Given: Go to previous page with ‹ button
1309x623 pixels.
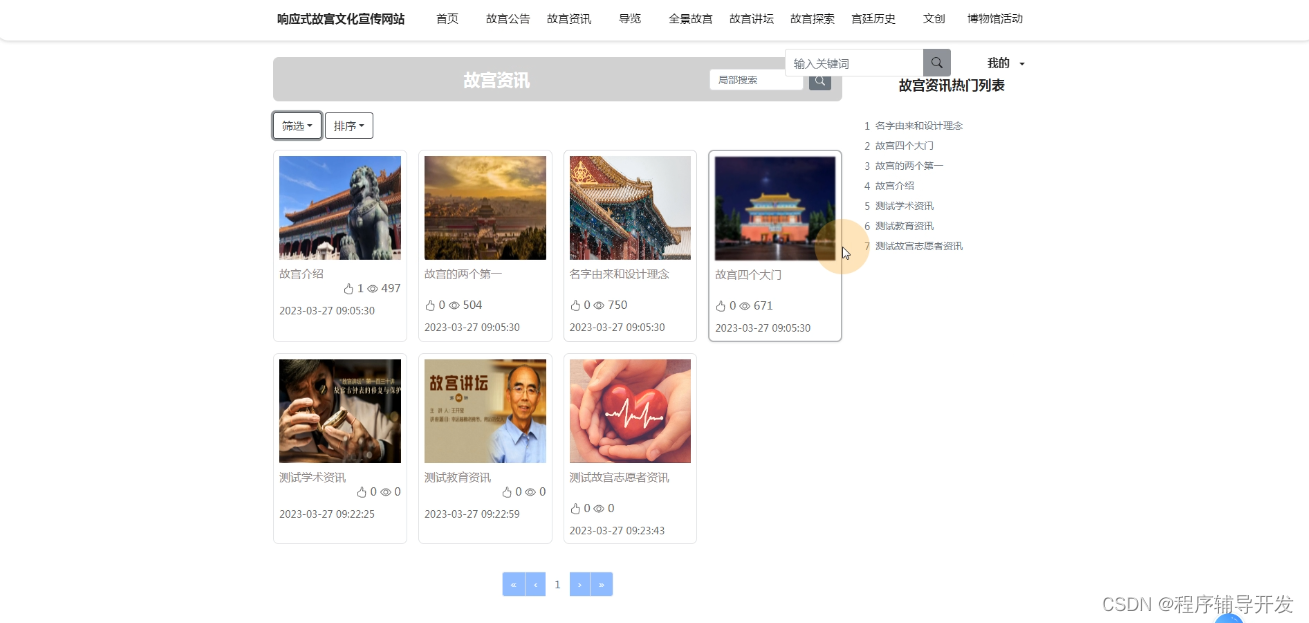Looking at the screenshot, I should pyautogui.click(x=535, y=584).
